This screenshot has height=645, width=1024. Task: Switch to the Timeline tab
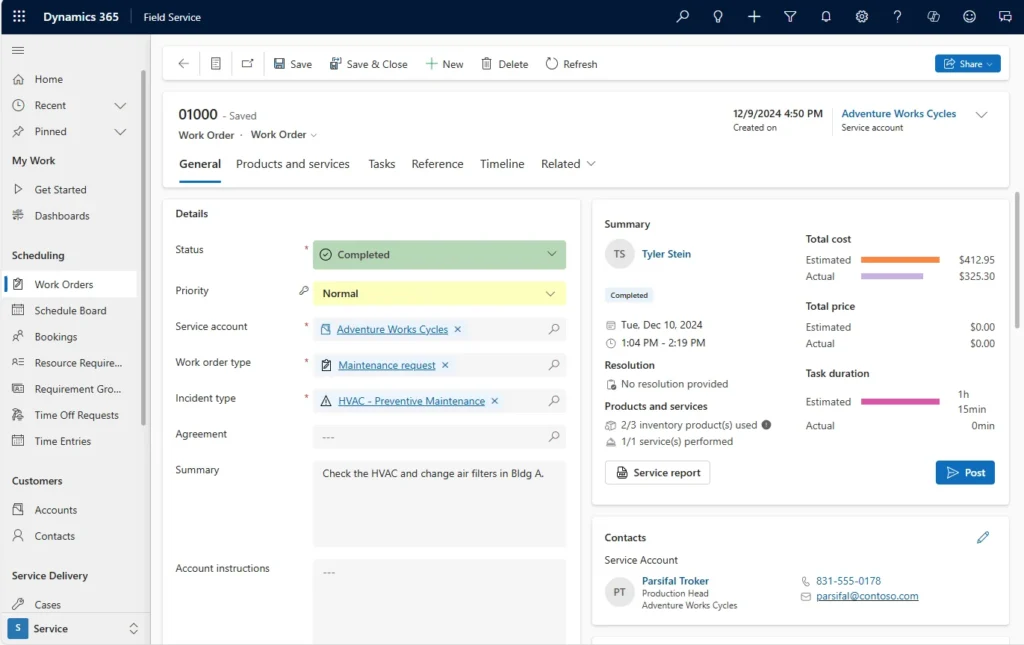(x=502, y=164)
